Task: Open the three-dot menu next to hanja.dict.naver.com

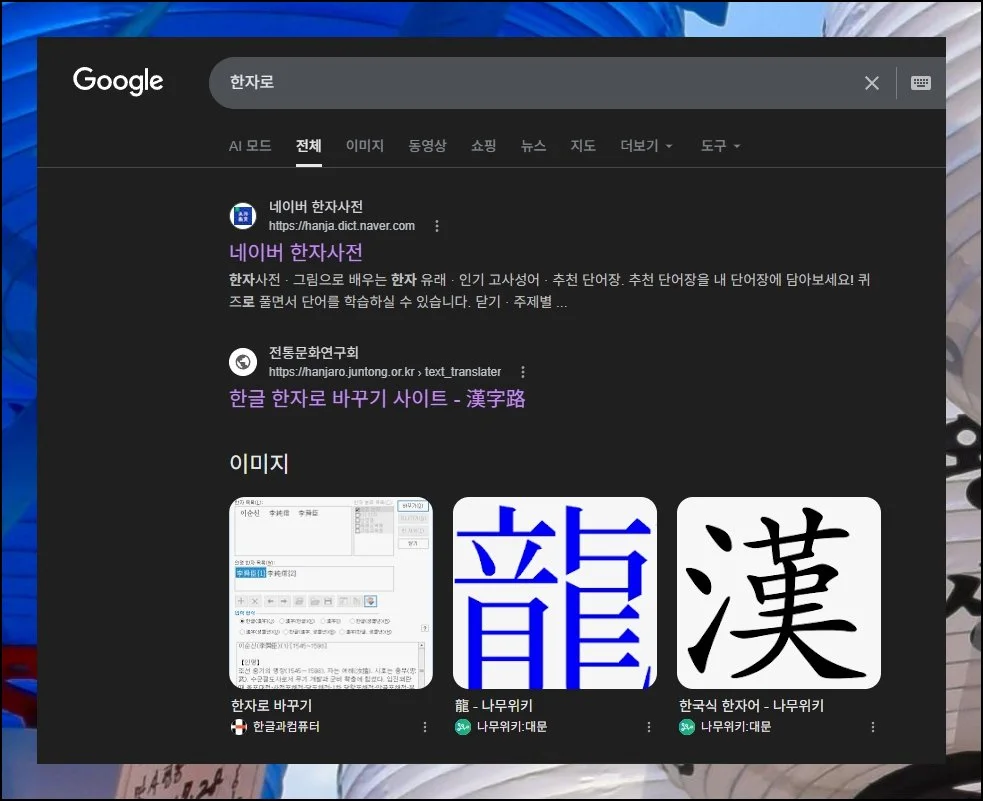Action: (437, 226)
